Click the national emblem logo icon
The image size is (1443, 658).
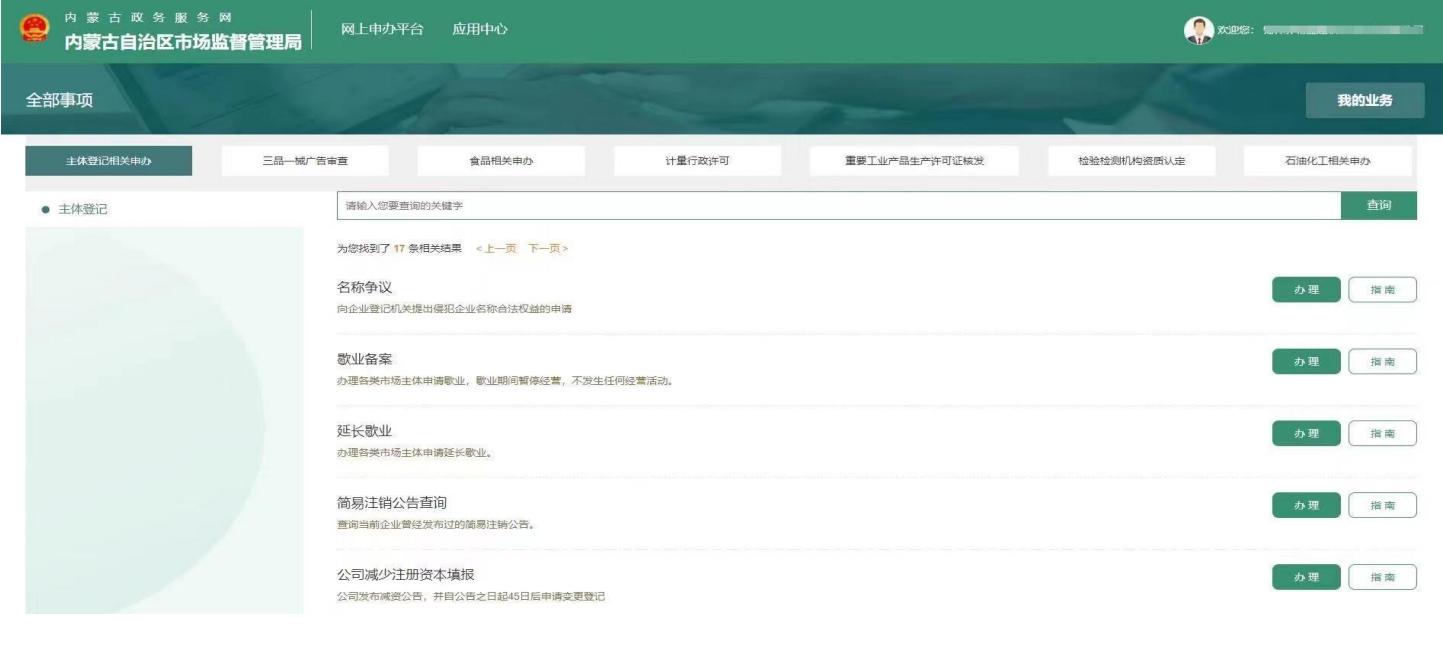35,31
